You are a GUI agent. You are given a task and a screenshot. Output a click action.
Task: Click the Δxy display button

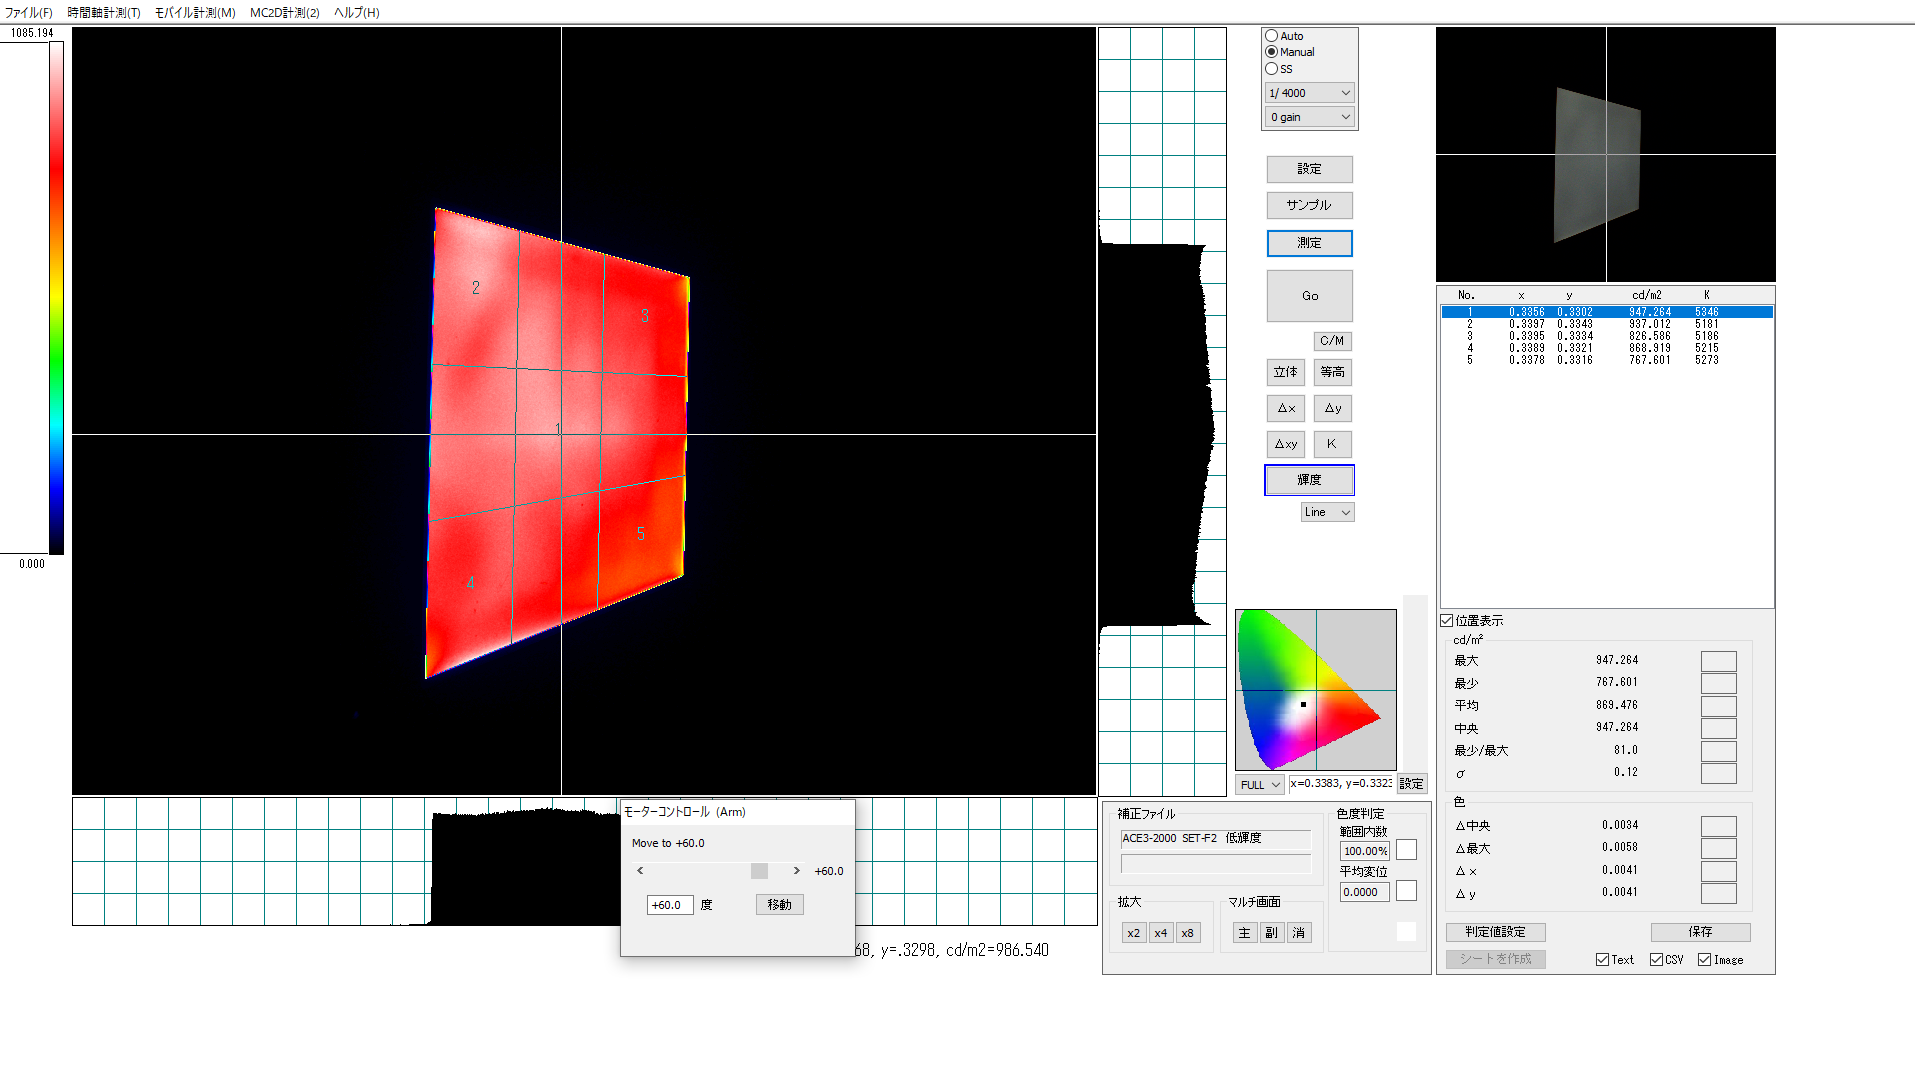(x=1286, y=444)
